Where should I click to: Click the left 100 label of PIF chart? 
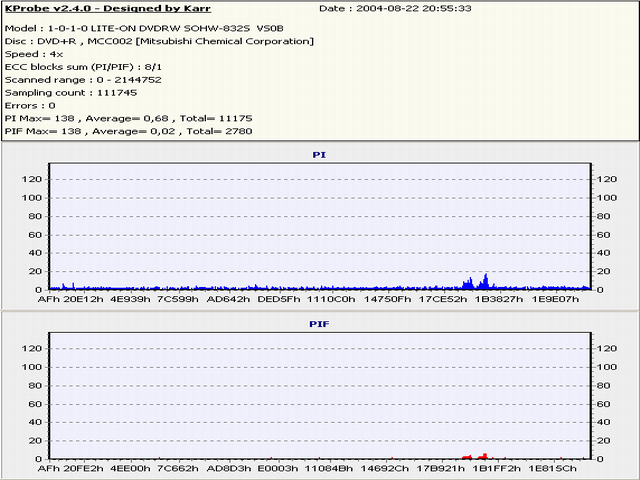pos(32,367)
